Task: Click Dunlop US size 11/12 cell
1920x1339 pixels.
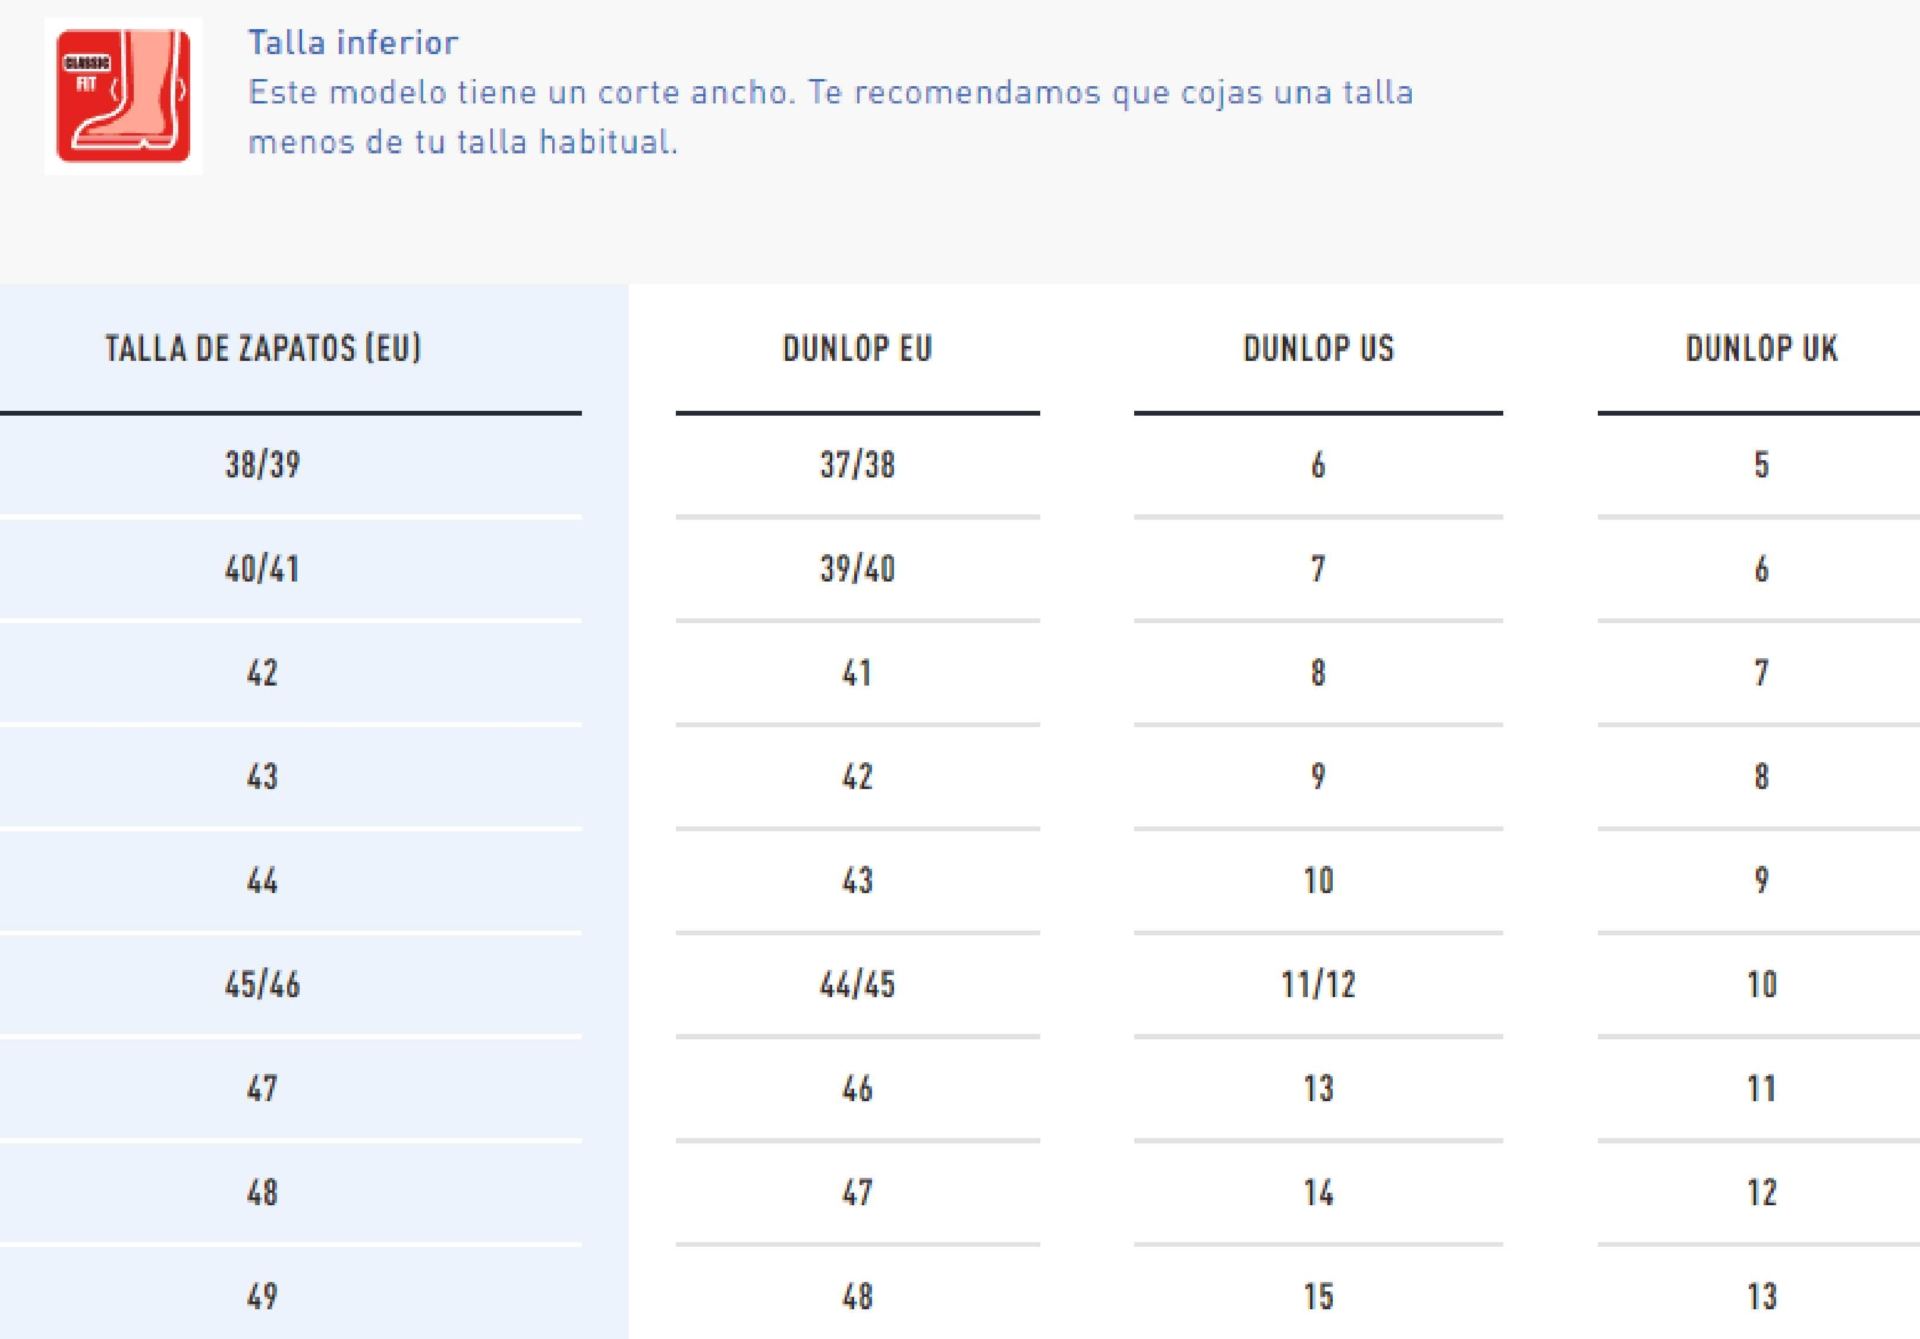Action: [1318, 985]
